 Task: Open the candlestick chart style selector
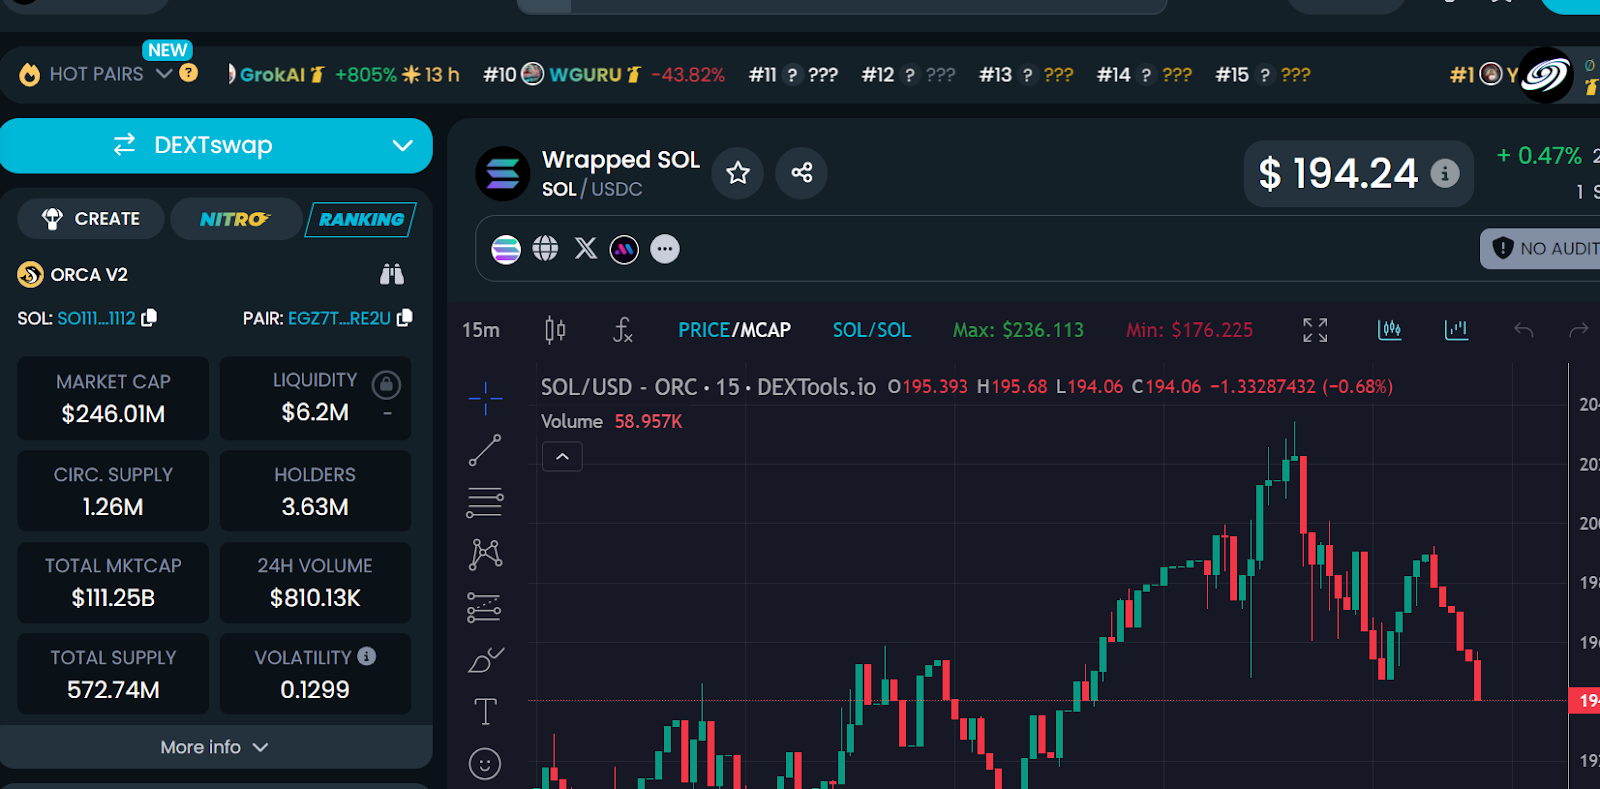coord(555,329)
